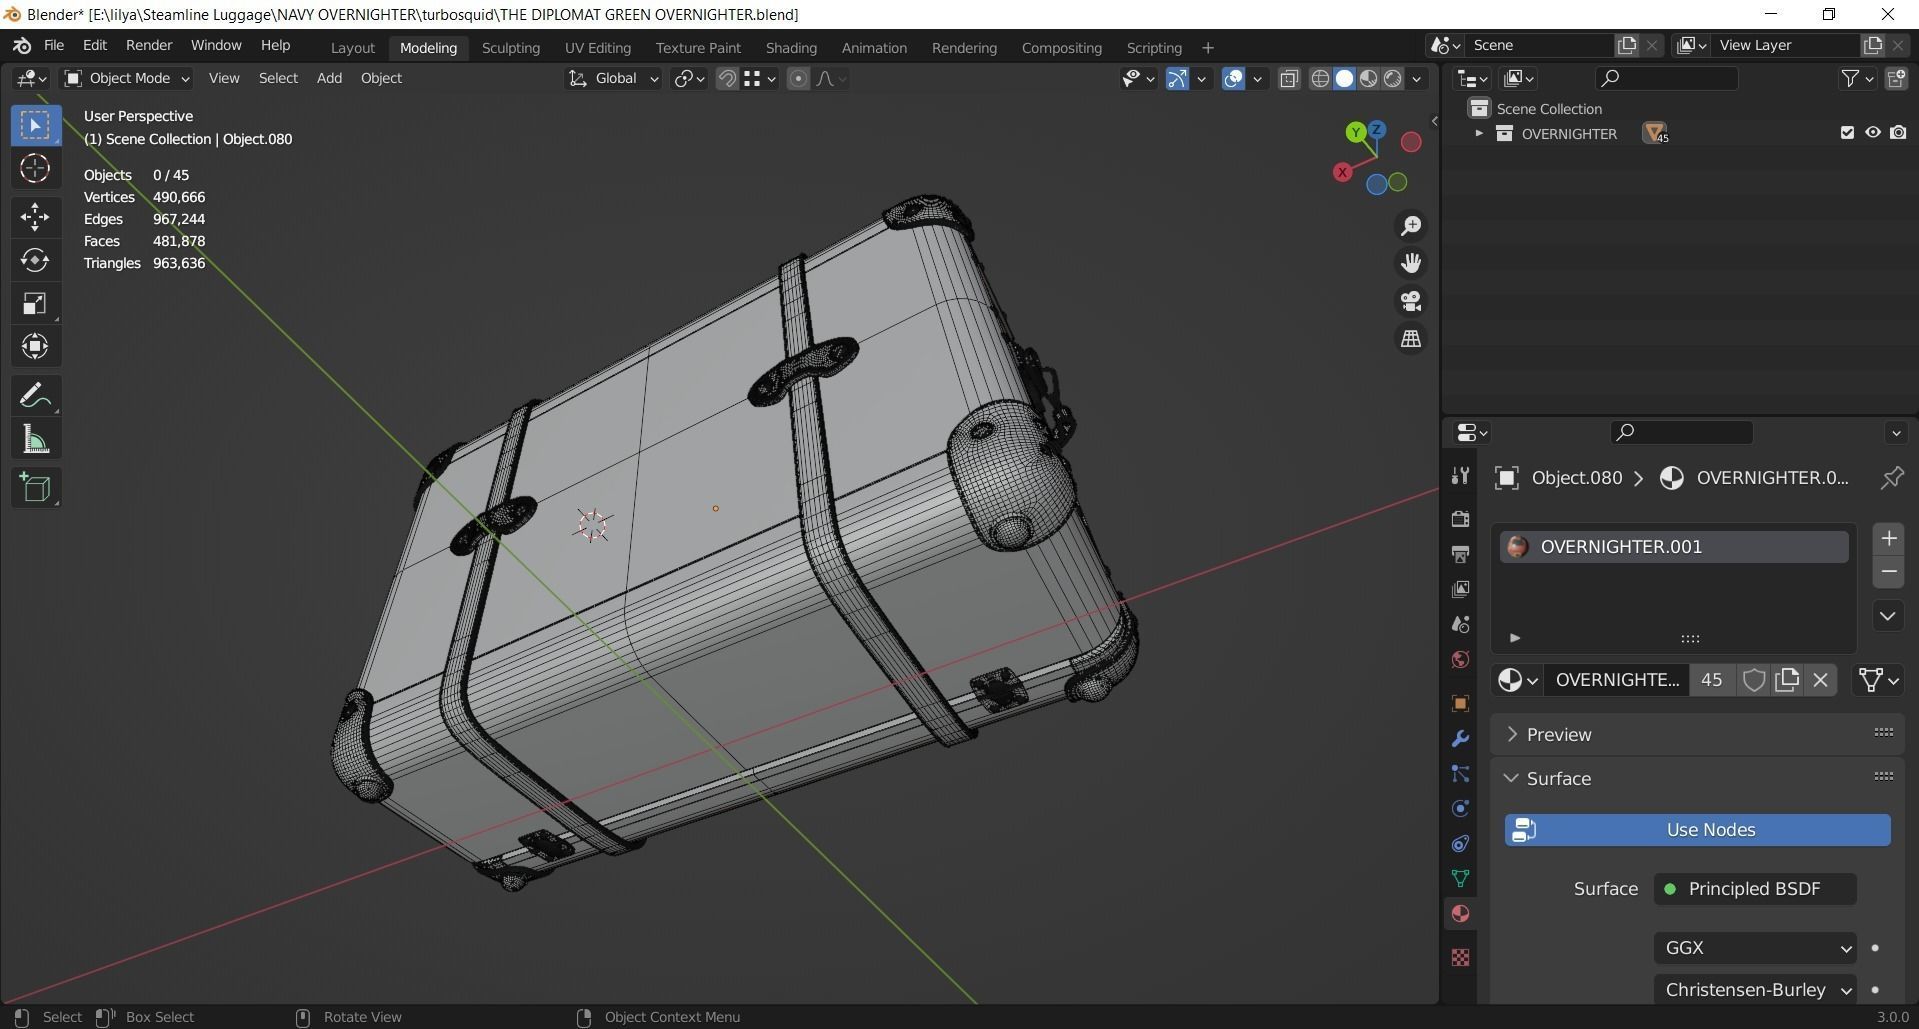Choose the Move tool

[x=35, y=216]
